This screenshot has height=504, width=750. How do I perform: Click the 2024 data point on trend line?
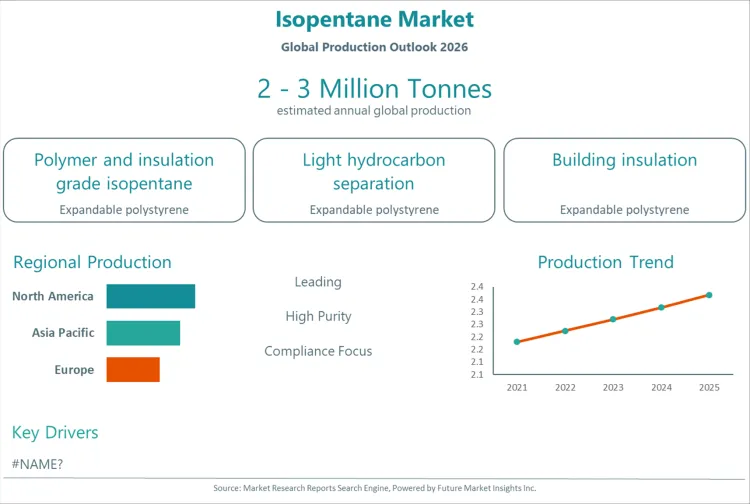pyautogui.click(x=662, y=307)
